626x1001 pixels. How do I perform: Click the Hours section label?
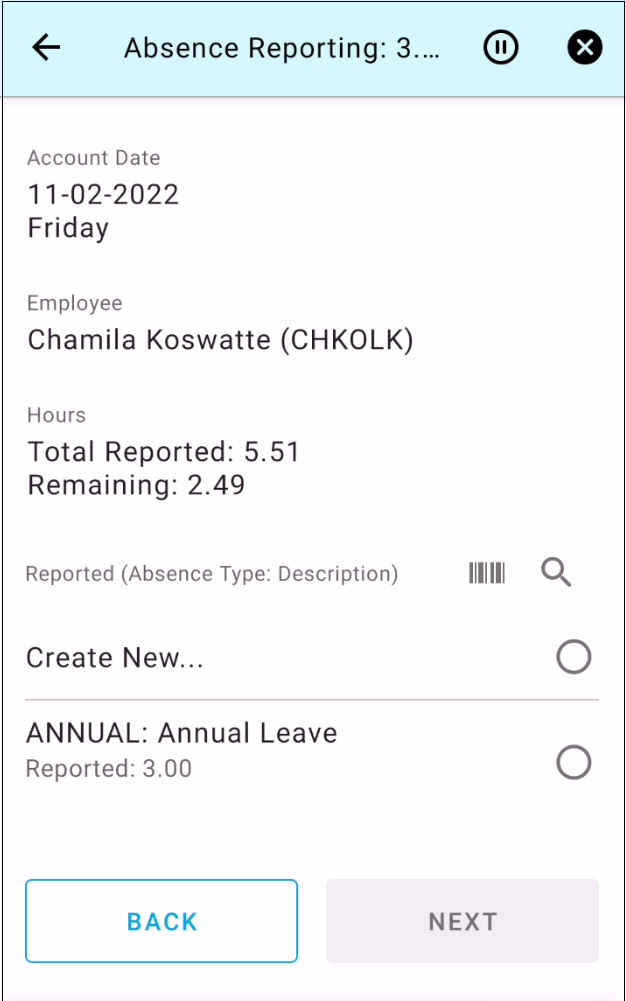(x=57, y=415)
